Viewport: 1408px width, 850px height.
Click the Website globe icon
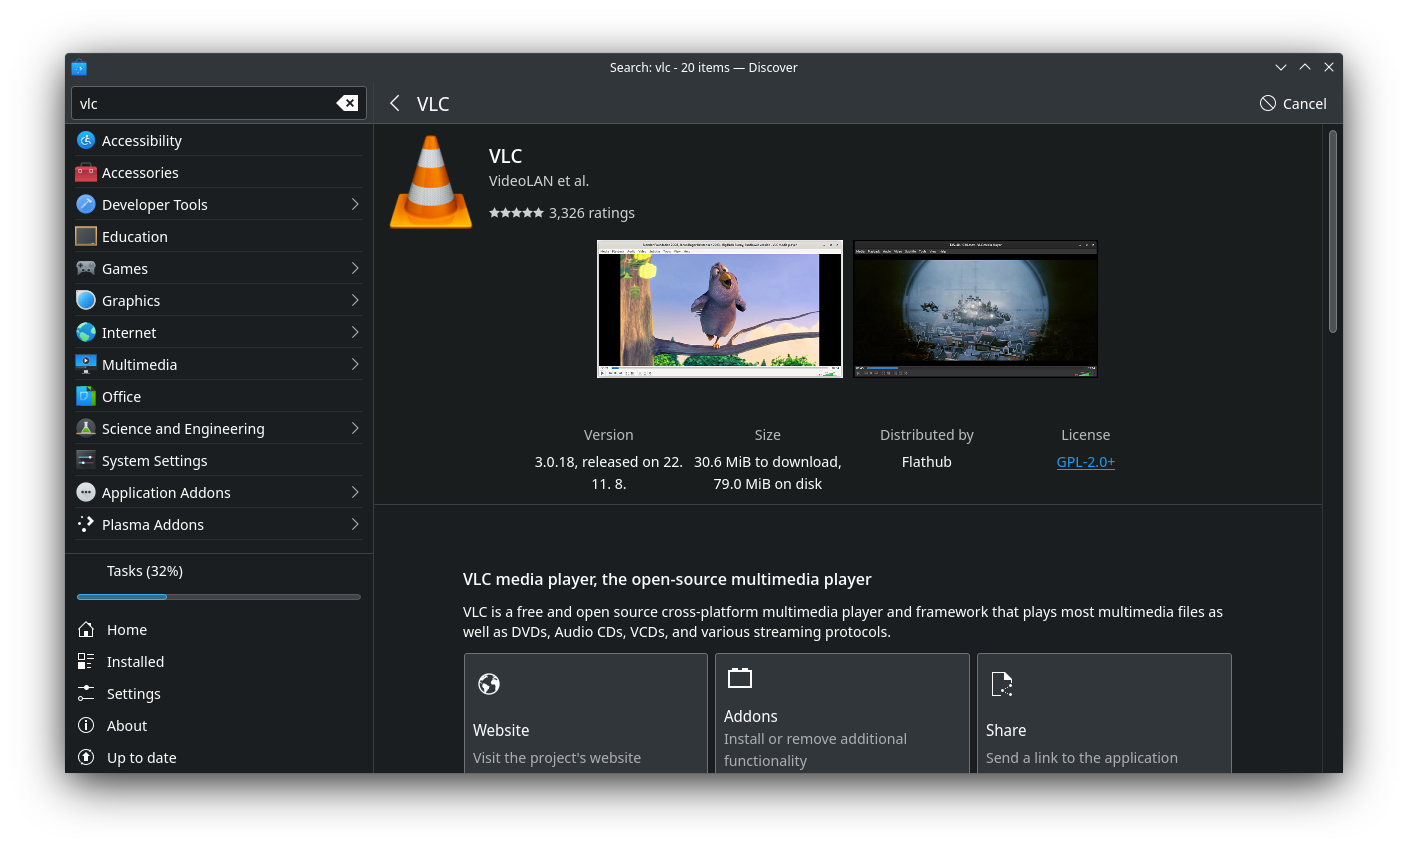pyautogui.click(x=489, y=684)
